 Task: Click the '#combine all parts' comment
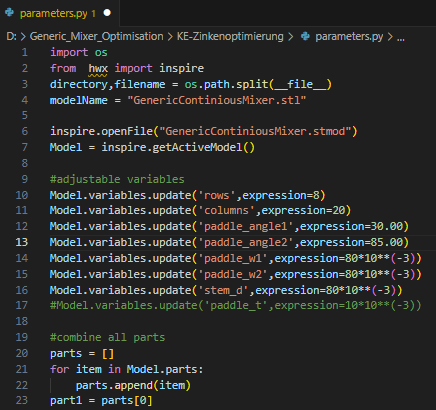[x=107, y=337]
